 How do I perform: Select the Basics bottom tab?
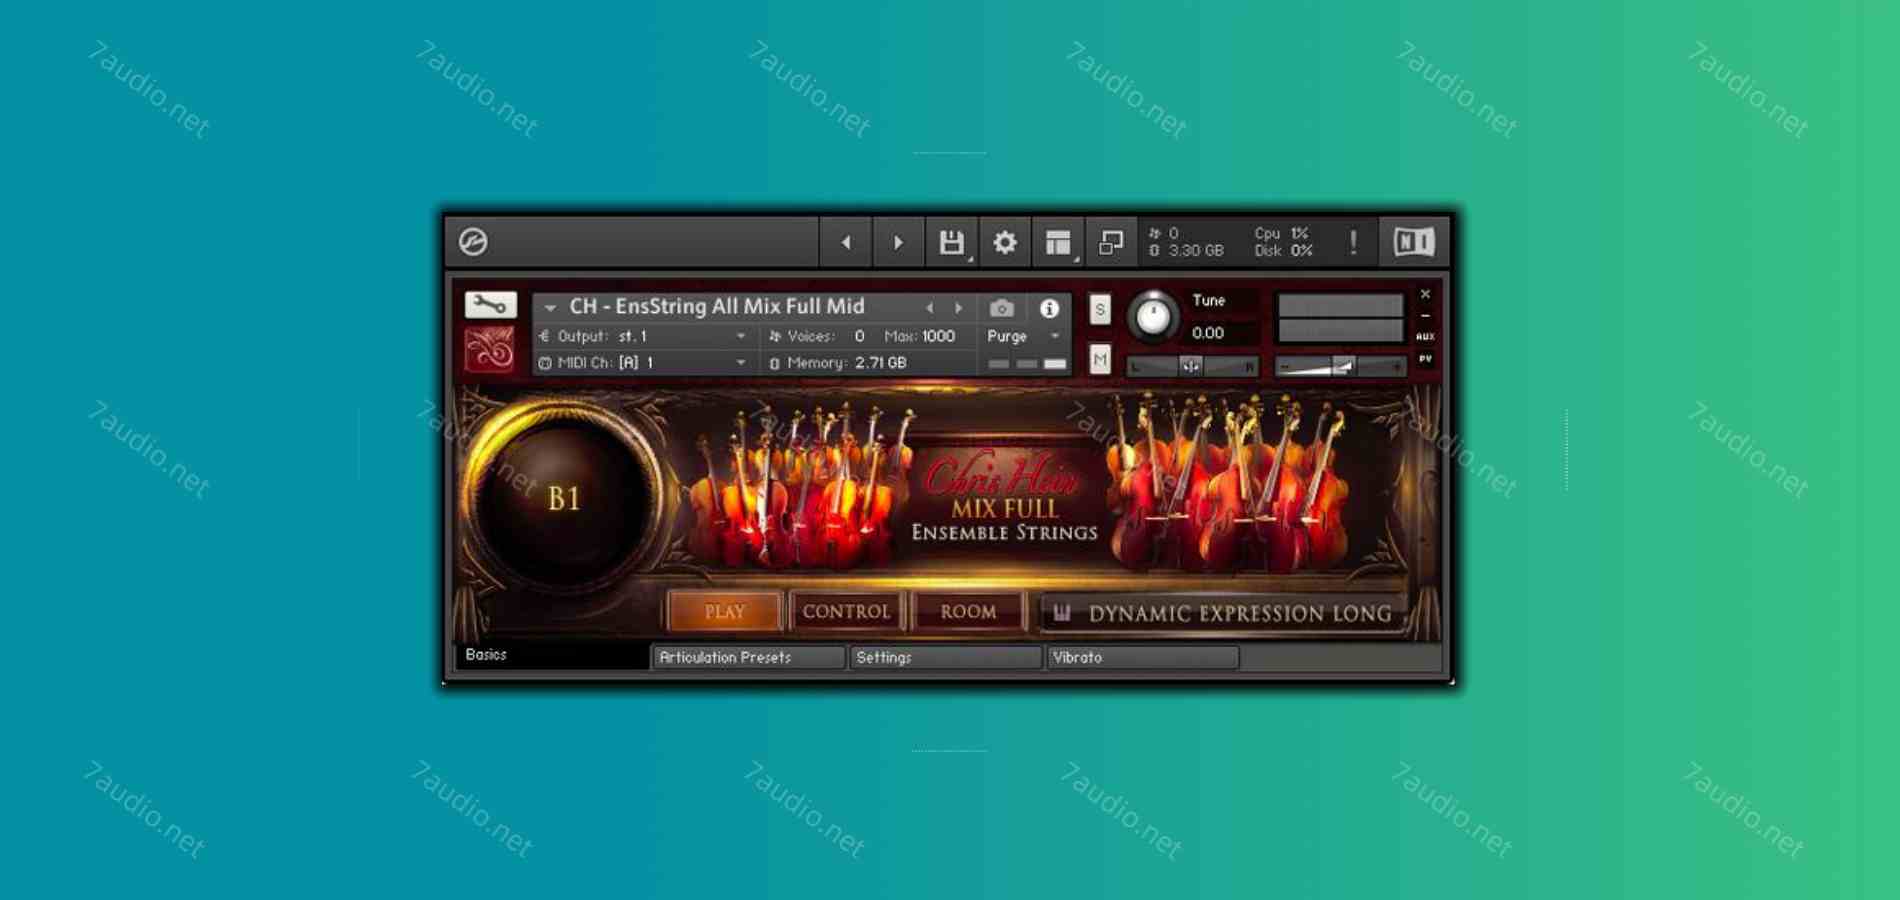pos(551,655)
